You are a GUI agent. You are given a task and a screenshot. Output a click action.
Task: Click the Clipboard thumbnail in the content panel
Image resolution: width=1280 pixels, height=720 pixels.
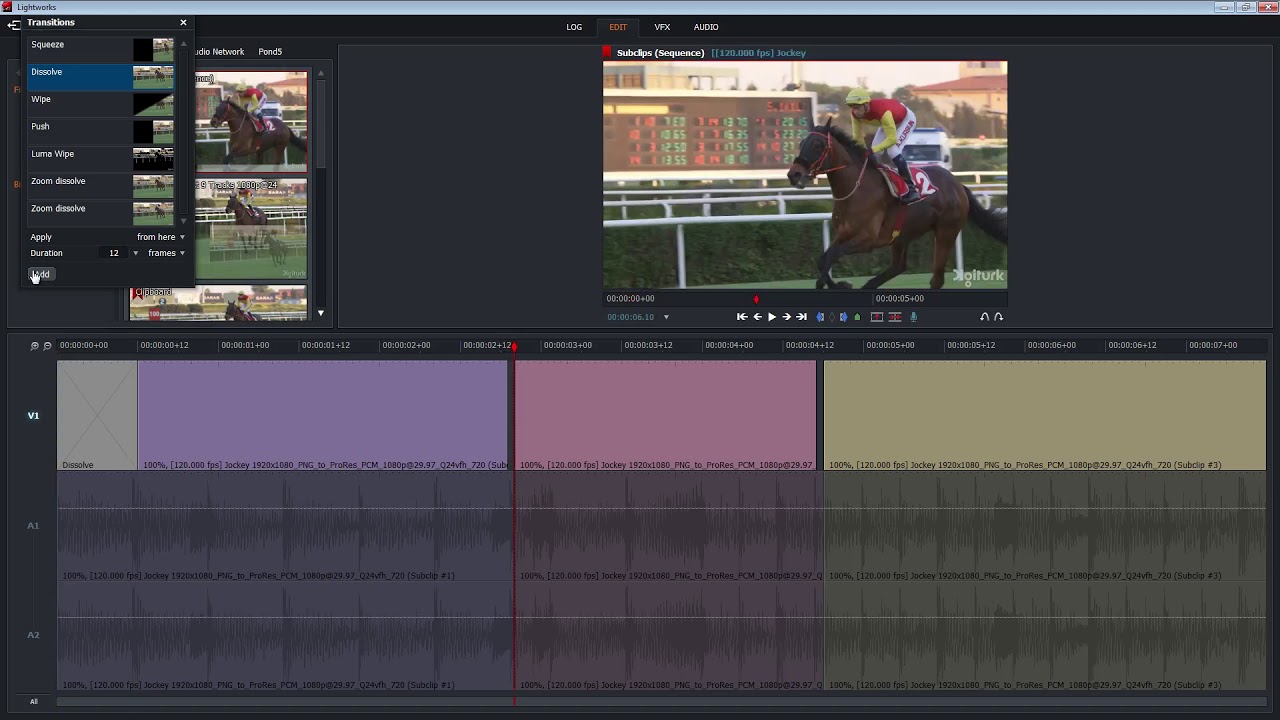(218, 303)
